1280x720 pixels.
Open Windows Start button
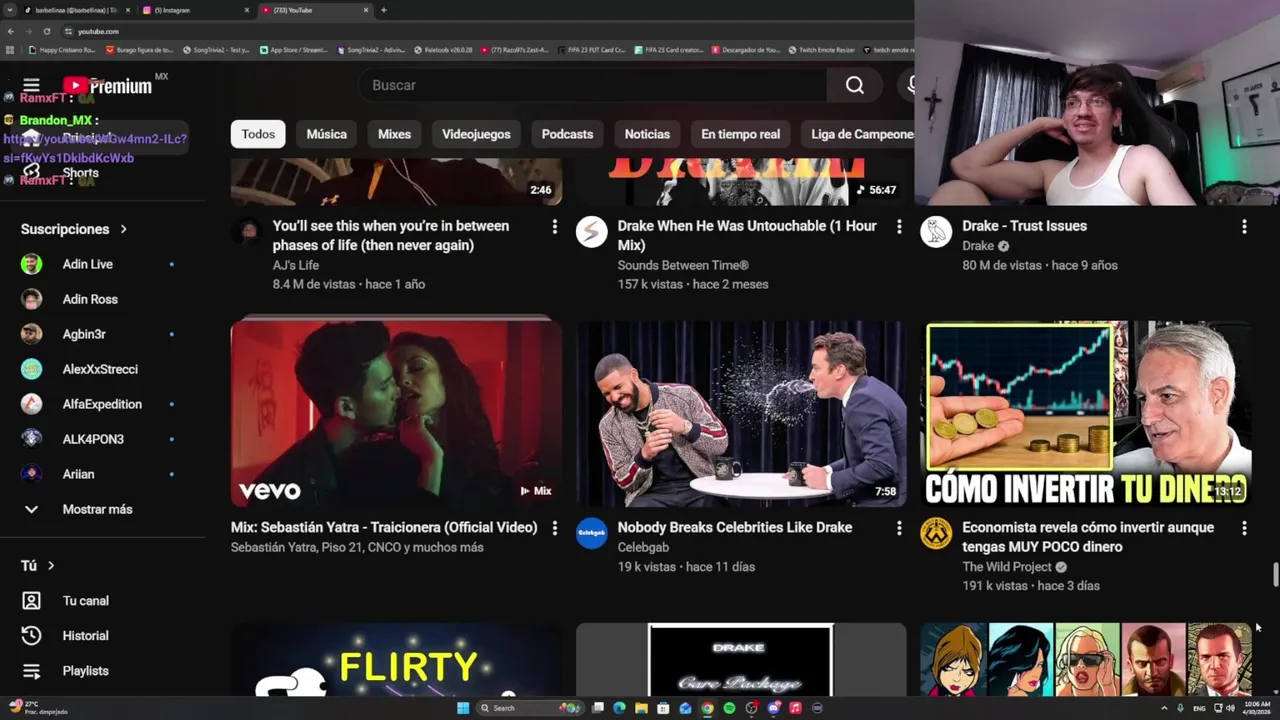(463, 708)
